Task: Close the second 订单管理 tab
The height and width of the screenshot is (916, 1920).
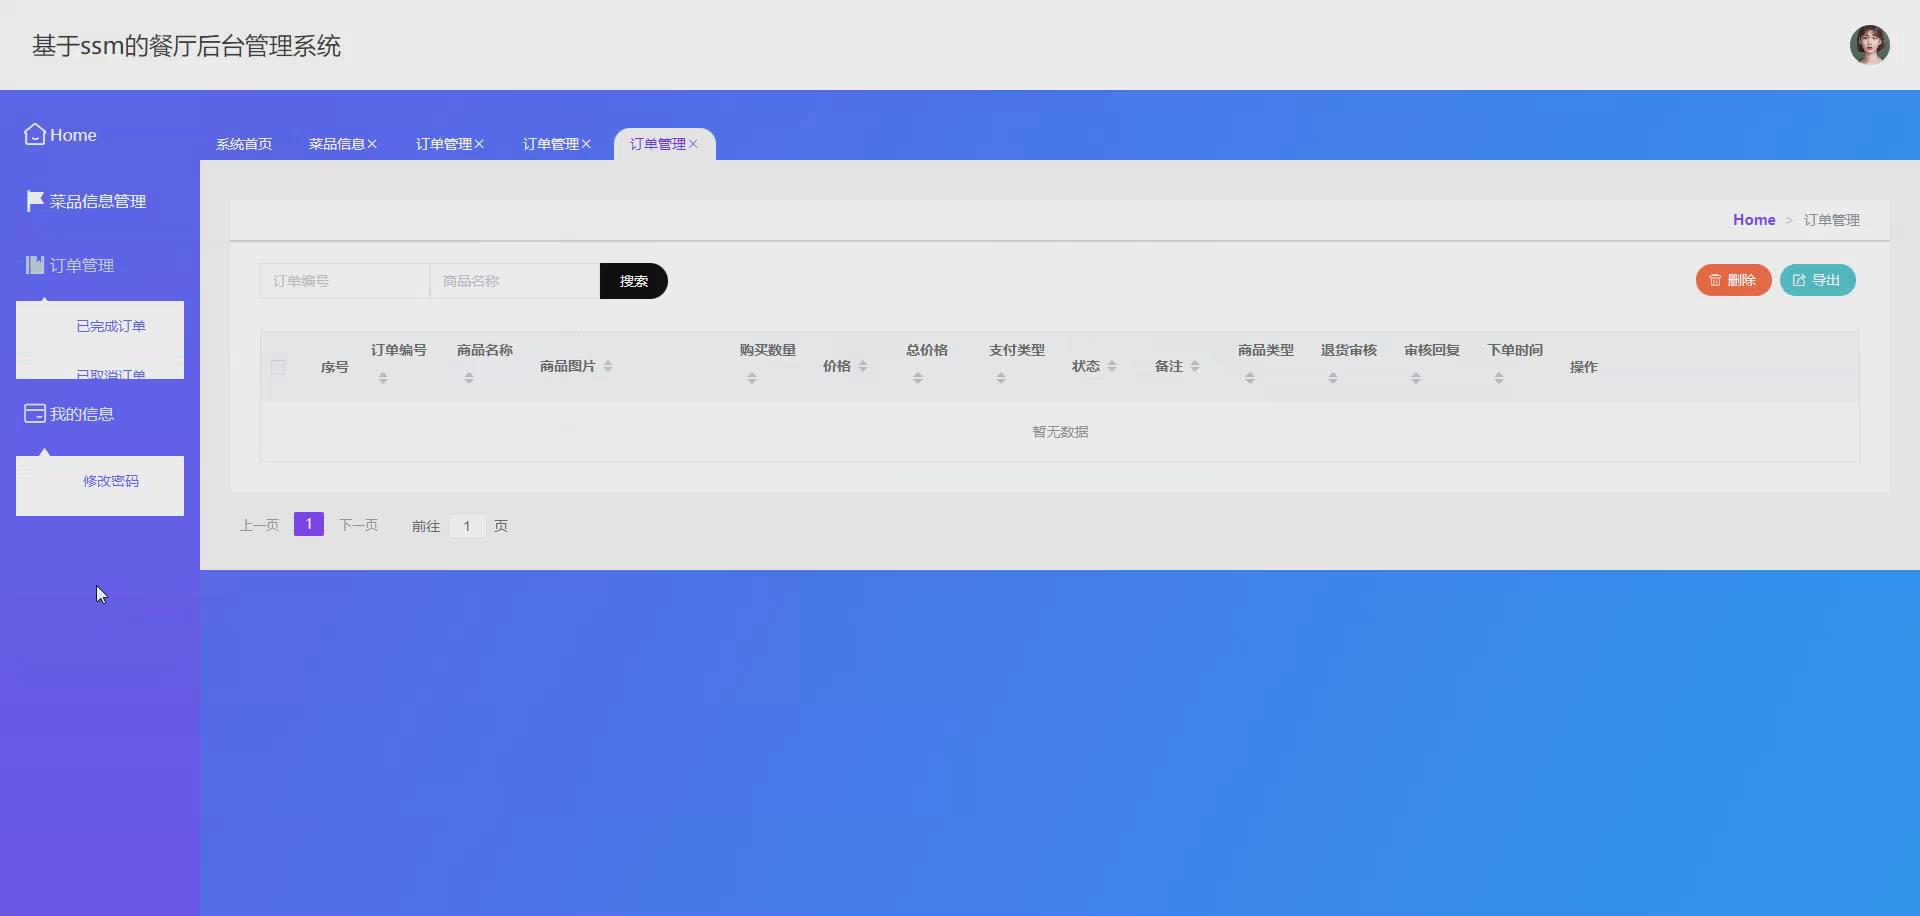Action: 586,144
